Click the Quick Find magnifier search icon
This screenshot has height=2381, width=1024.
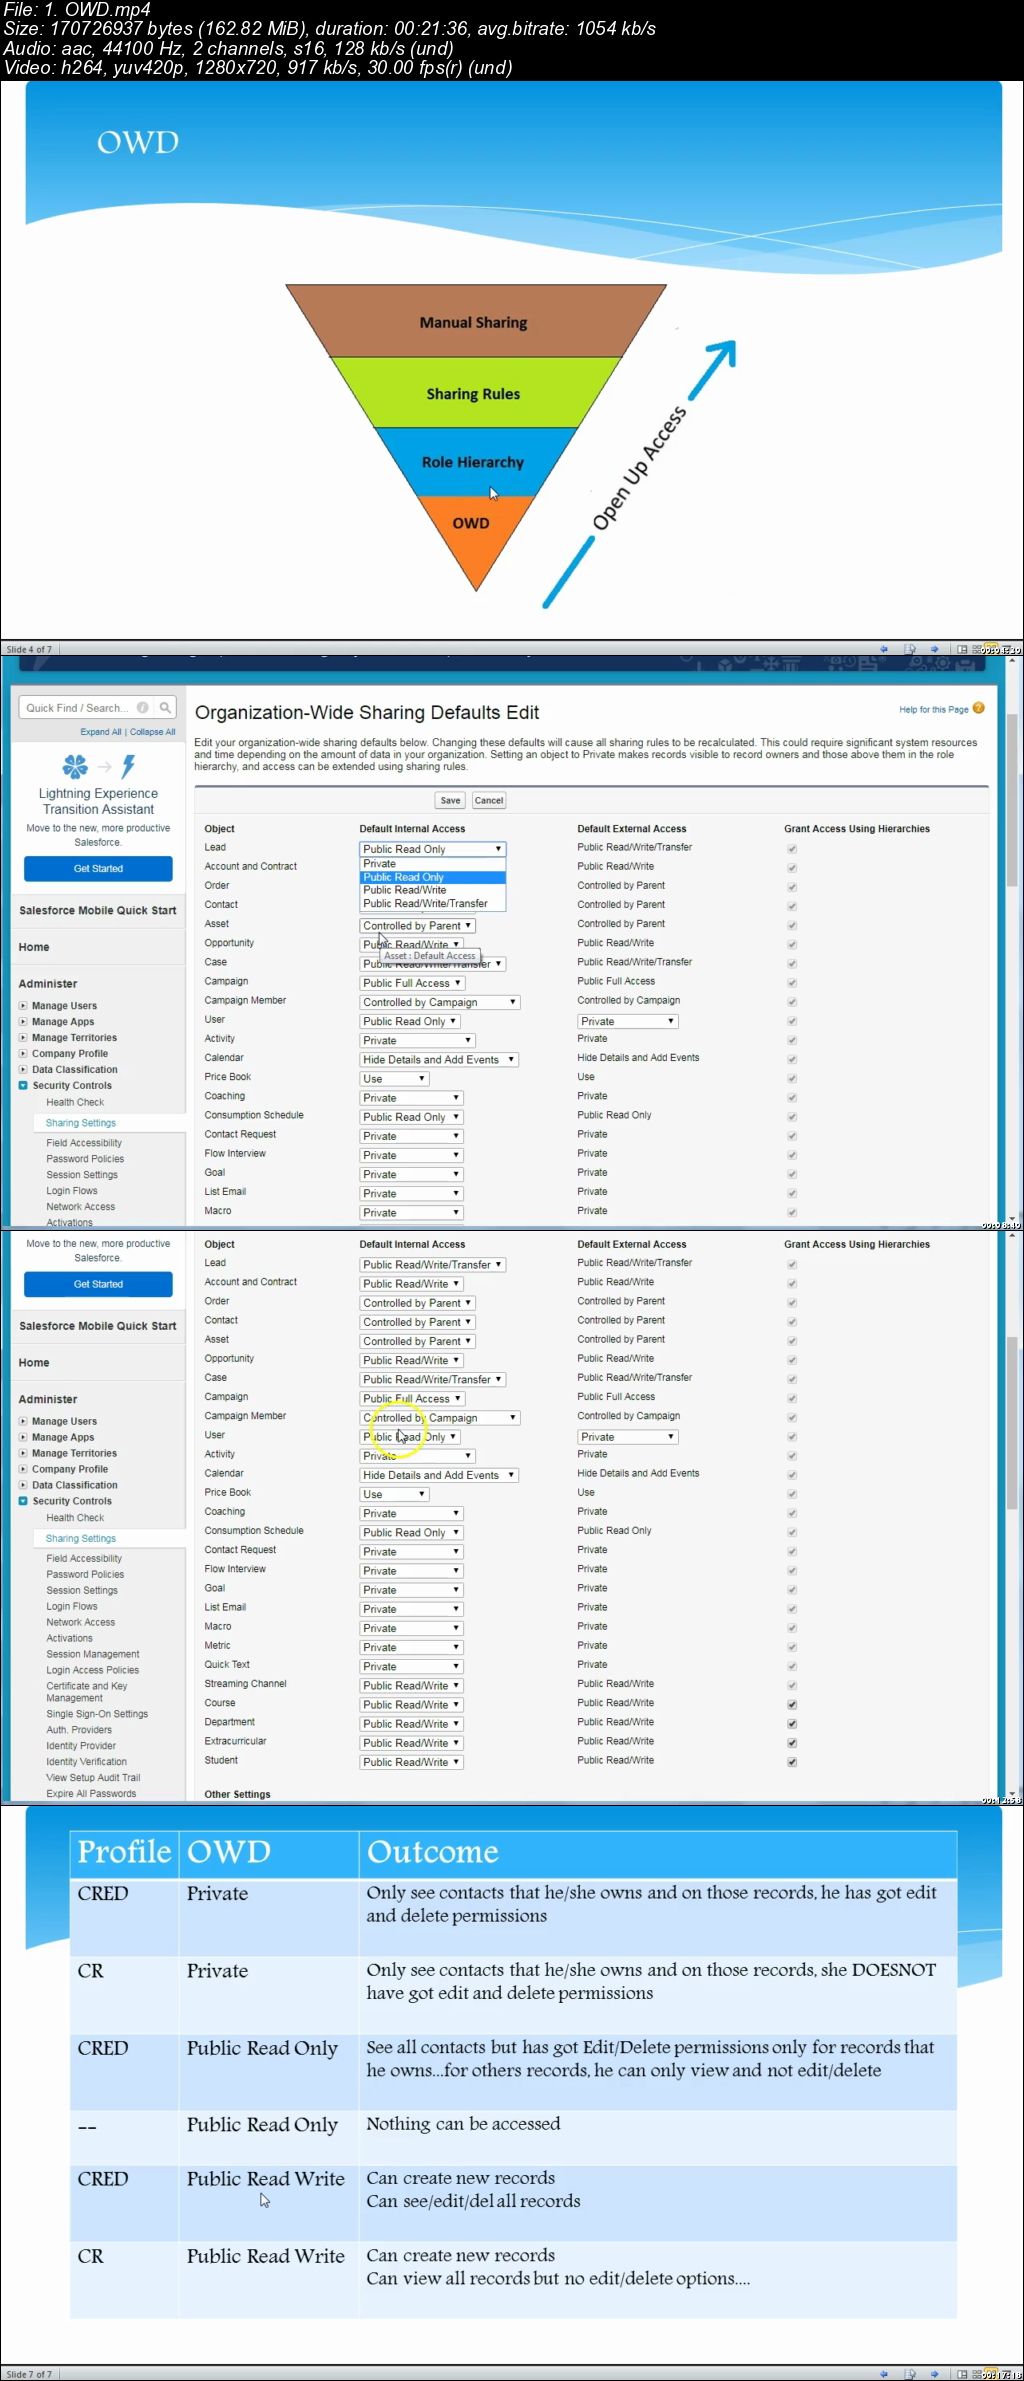click(165, 708)
